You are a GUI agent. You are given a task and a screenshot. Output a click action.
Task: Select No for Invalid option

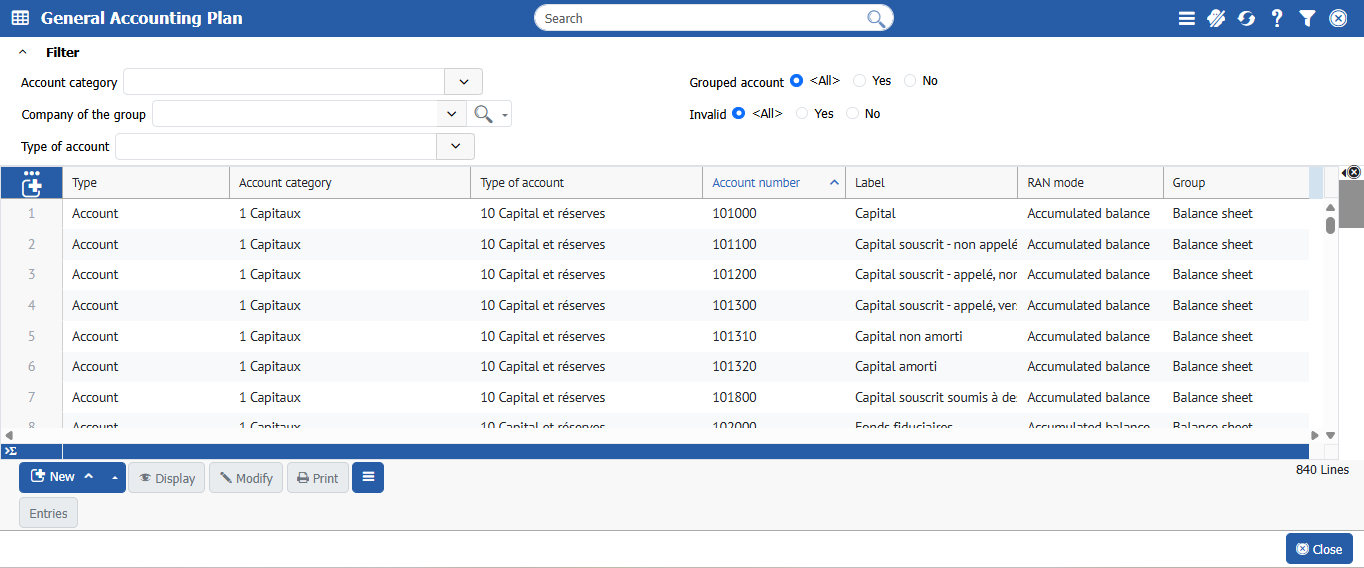pyautogui.click(x=852, y=114)
